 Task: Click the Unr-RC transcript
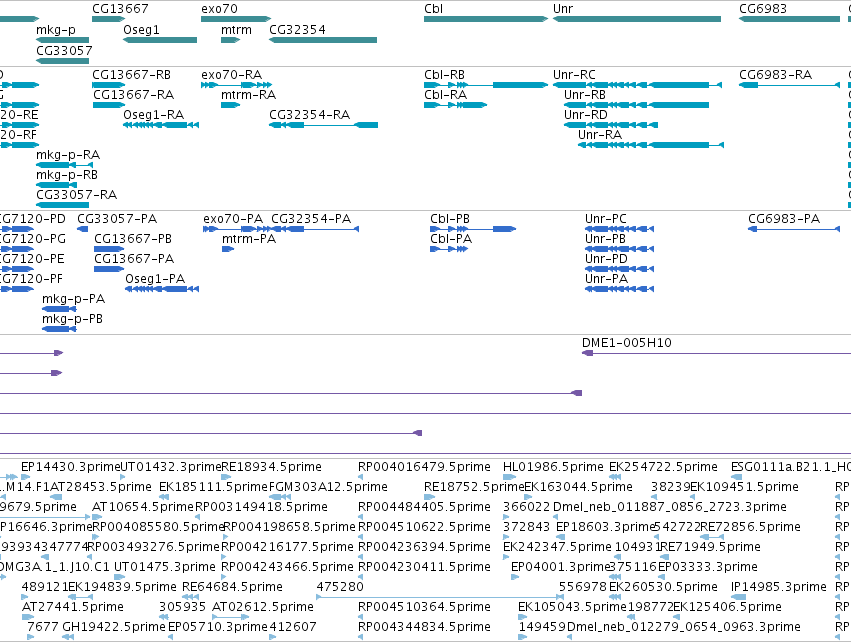pos(637,85)
